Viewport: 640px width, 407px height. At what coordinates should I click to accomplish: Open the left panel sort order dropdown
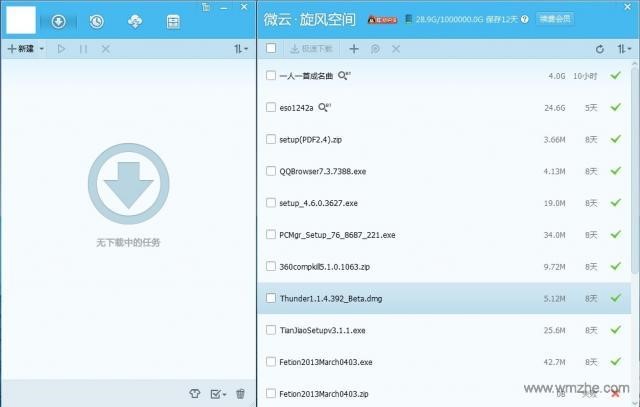(241, 49)
